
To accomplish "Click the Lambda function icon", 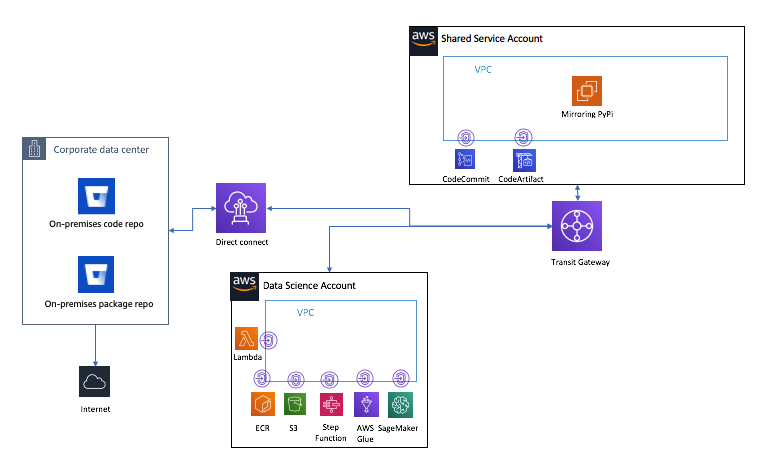I will coord(247,339).
